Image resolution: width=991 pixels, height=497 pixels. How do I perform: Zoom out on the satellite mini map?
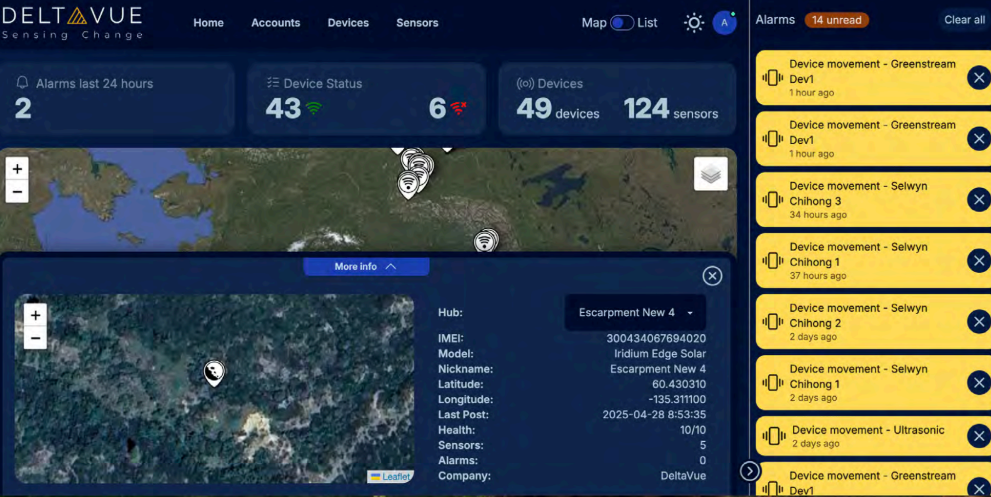tap(36, 339)
